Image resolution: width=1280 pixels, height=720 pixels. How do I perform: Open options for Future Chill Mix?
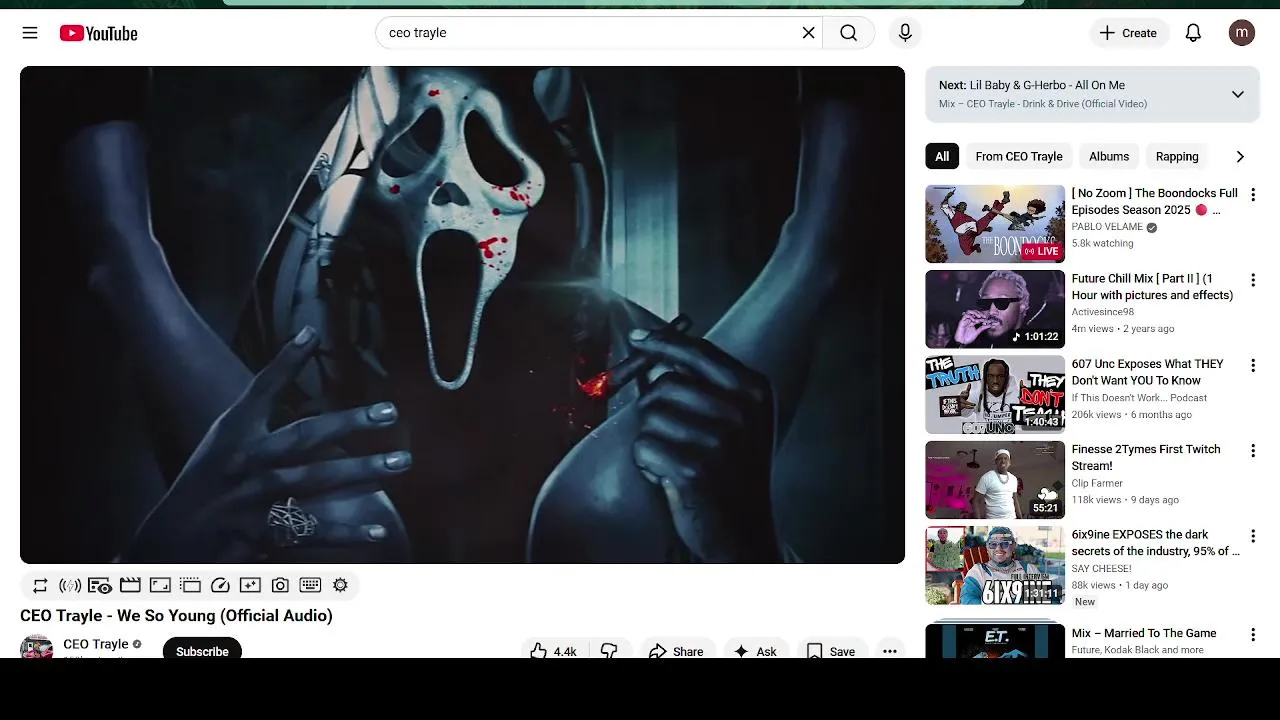[1253, 280]
